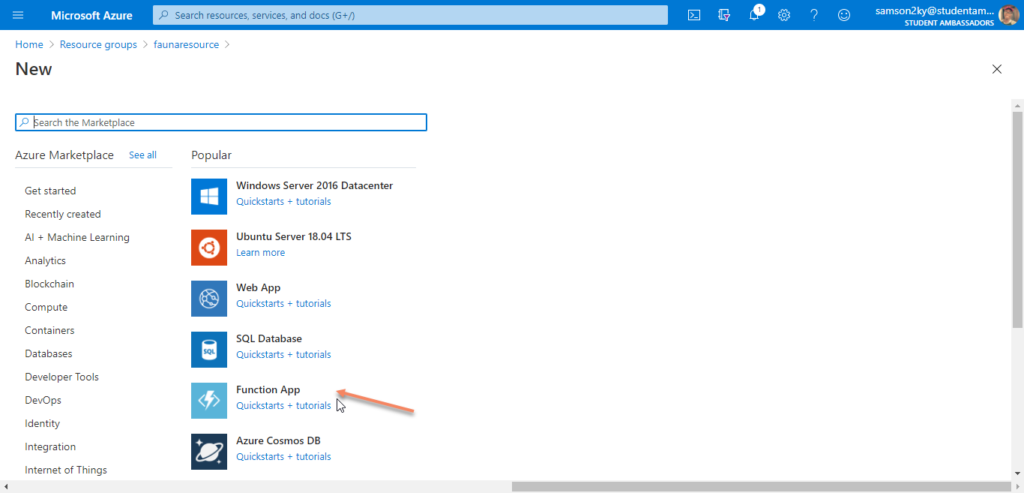Screen dimensions: 1024x493
Task: Open Azure Cosmos DB title
Action: (278, 441)
